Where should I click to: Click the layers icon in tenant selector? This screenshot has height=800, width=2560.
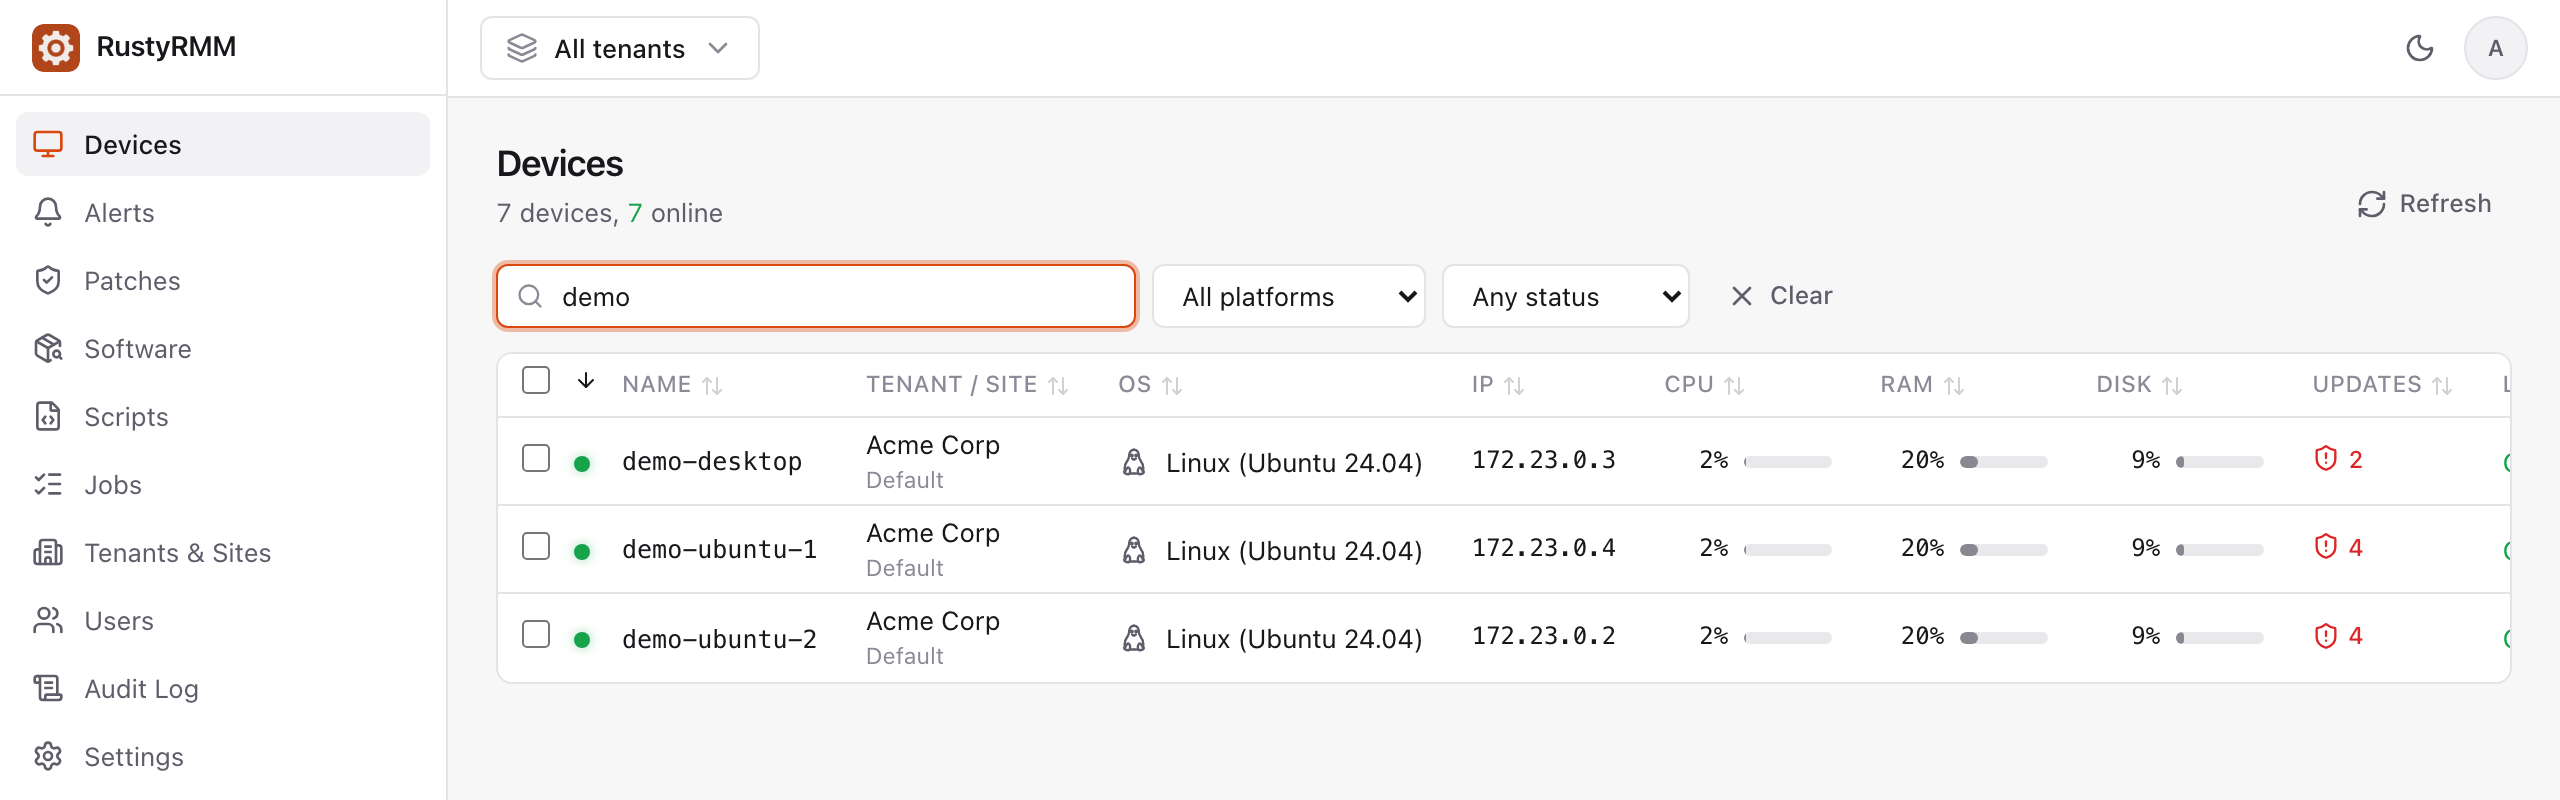click(522, 48)
